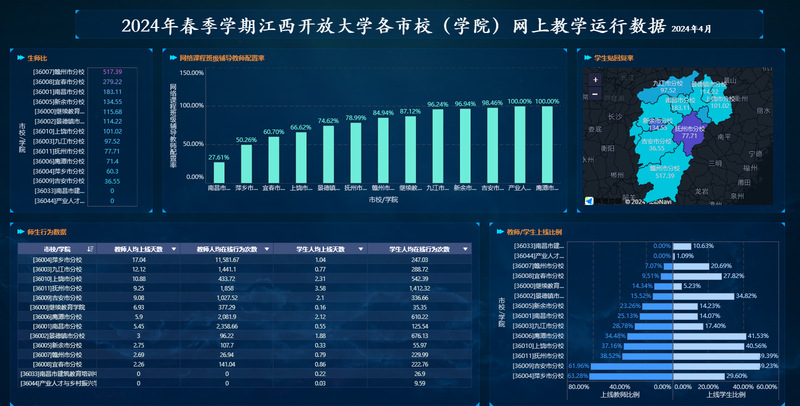Select the 98.46% bar for 吉安市
800x406 pixels.
tap(492, 145)
